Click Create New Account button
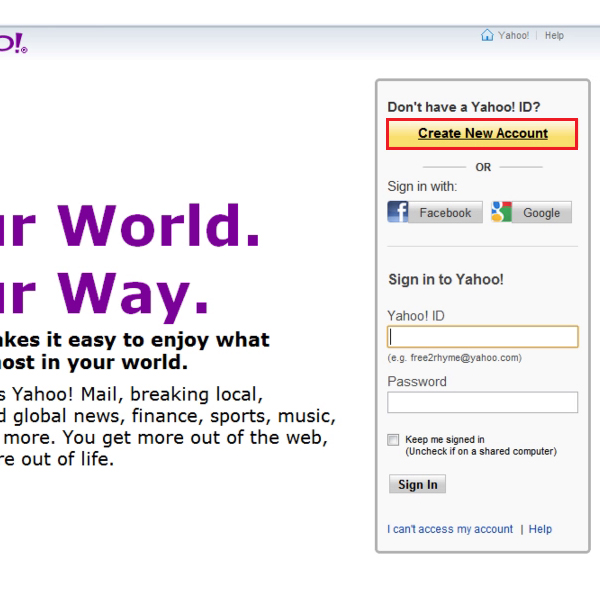The width and height of the screenshot is (600, 600). tap(482, 134)
